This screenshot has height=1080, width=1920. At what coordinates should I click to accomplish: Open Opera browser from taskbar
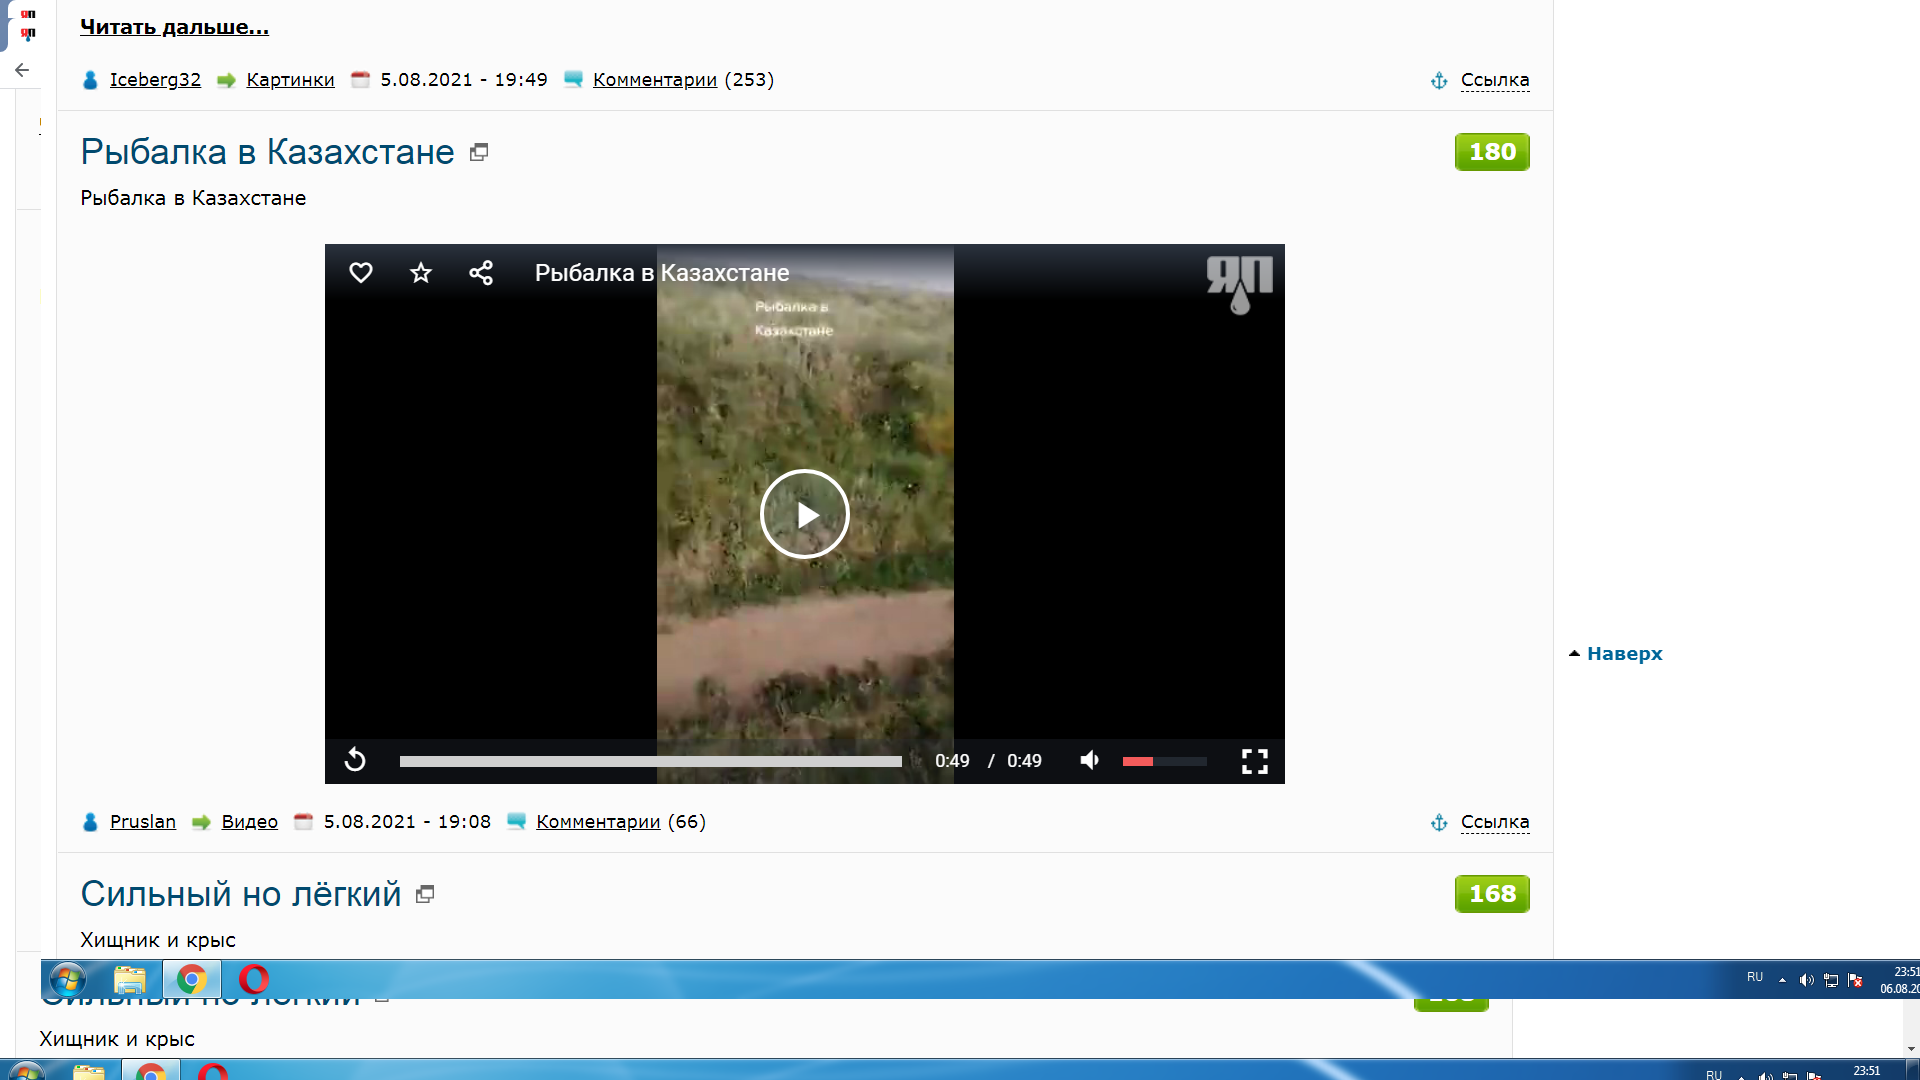[x=254, y=979]
